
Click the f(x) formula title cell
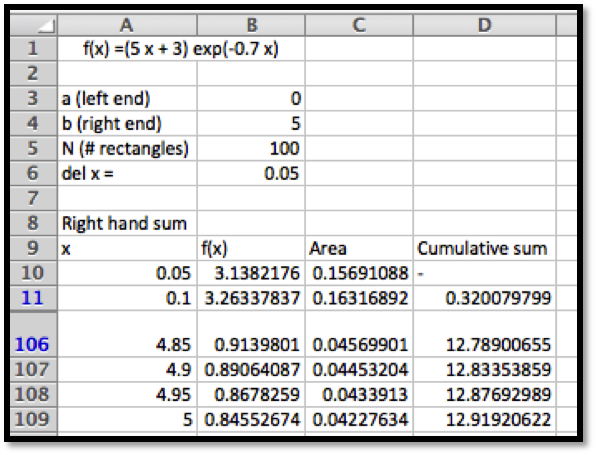tap(181, 49)
